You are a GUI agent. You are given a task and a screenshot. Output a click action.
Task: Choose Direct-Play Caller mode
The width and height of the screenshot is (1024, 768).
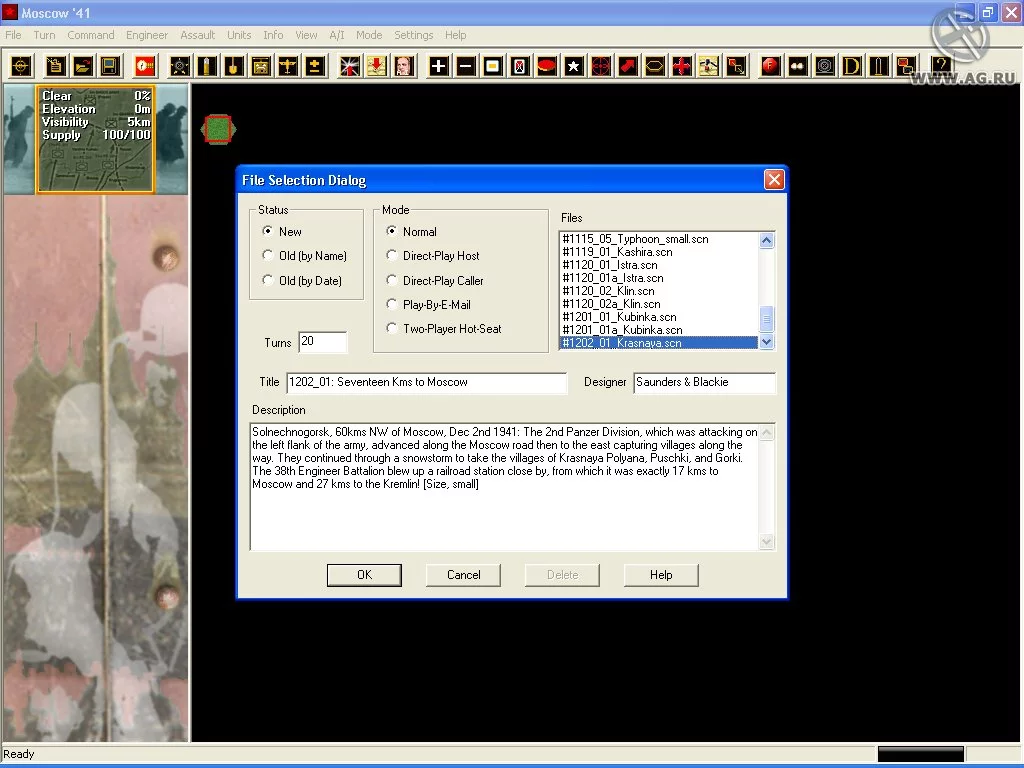(435, 281)
